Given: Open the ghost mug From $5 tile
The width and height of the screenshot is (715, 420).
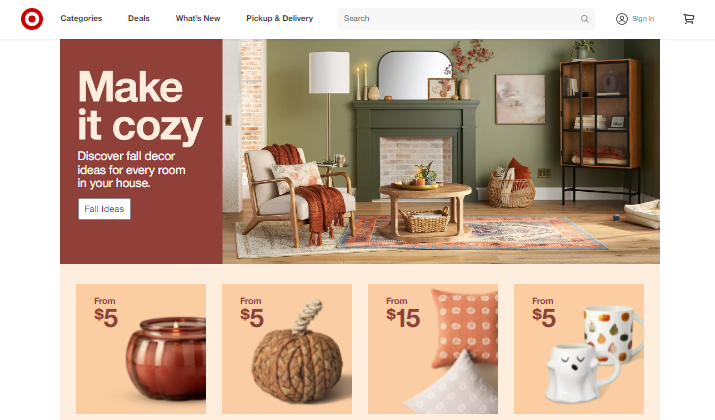Looking at the screenshot, I should [579, 349].
